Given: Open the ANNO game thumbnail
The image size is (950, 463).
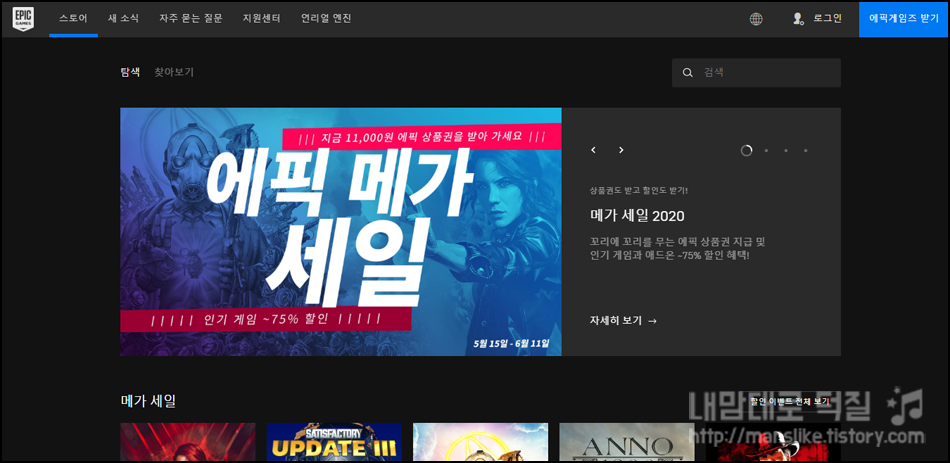Looking at the screenshot, I should [627, 442].
